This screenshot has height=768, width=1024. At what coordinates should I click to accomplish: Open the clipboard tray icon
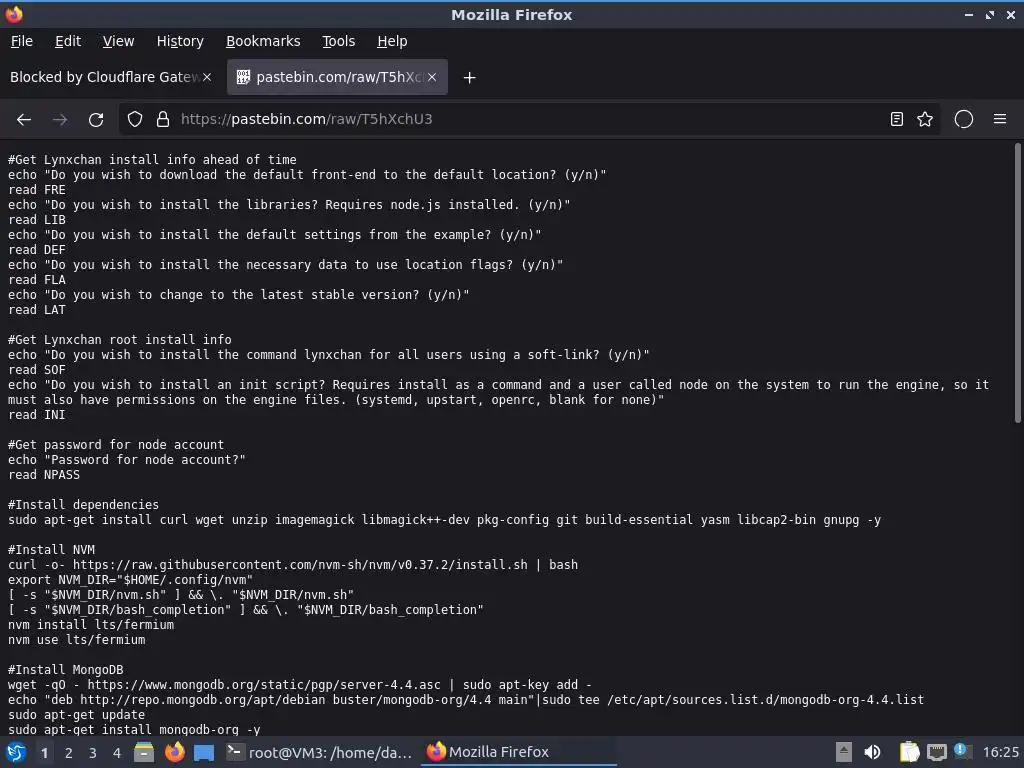point(908,752)
